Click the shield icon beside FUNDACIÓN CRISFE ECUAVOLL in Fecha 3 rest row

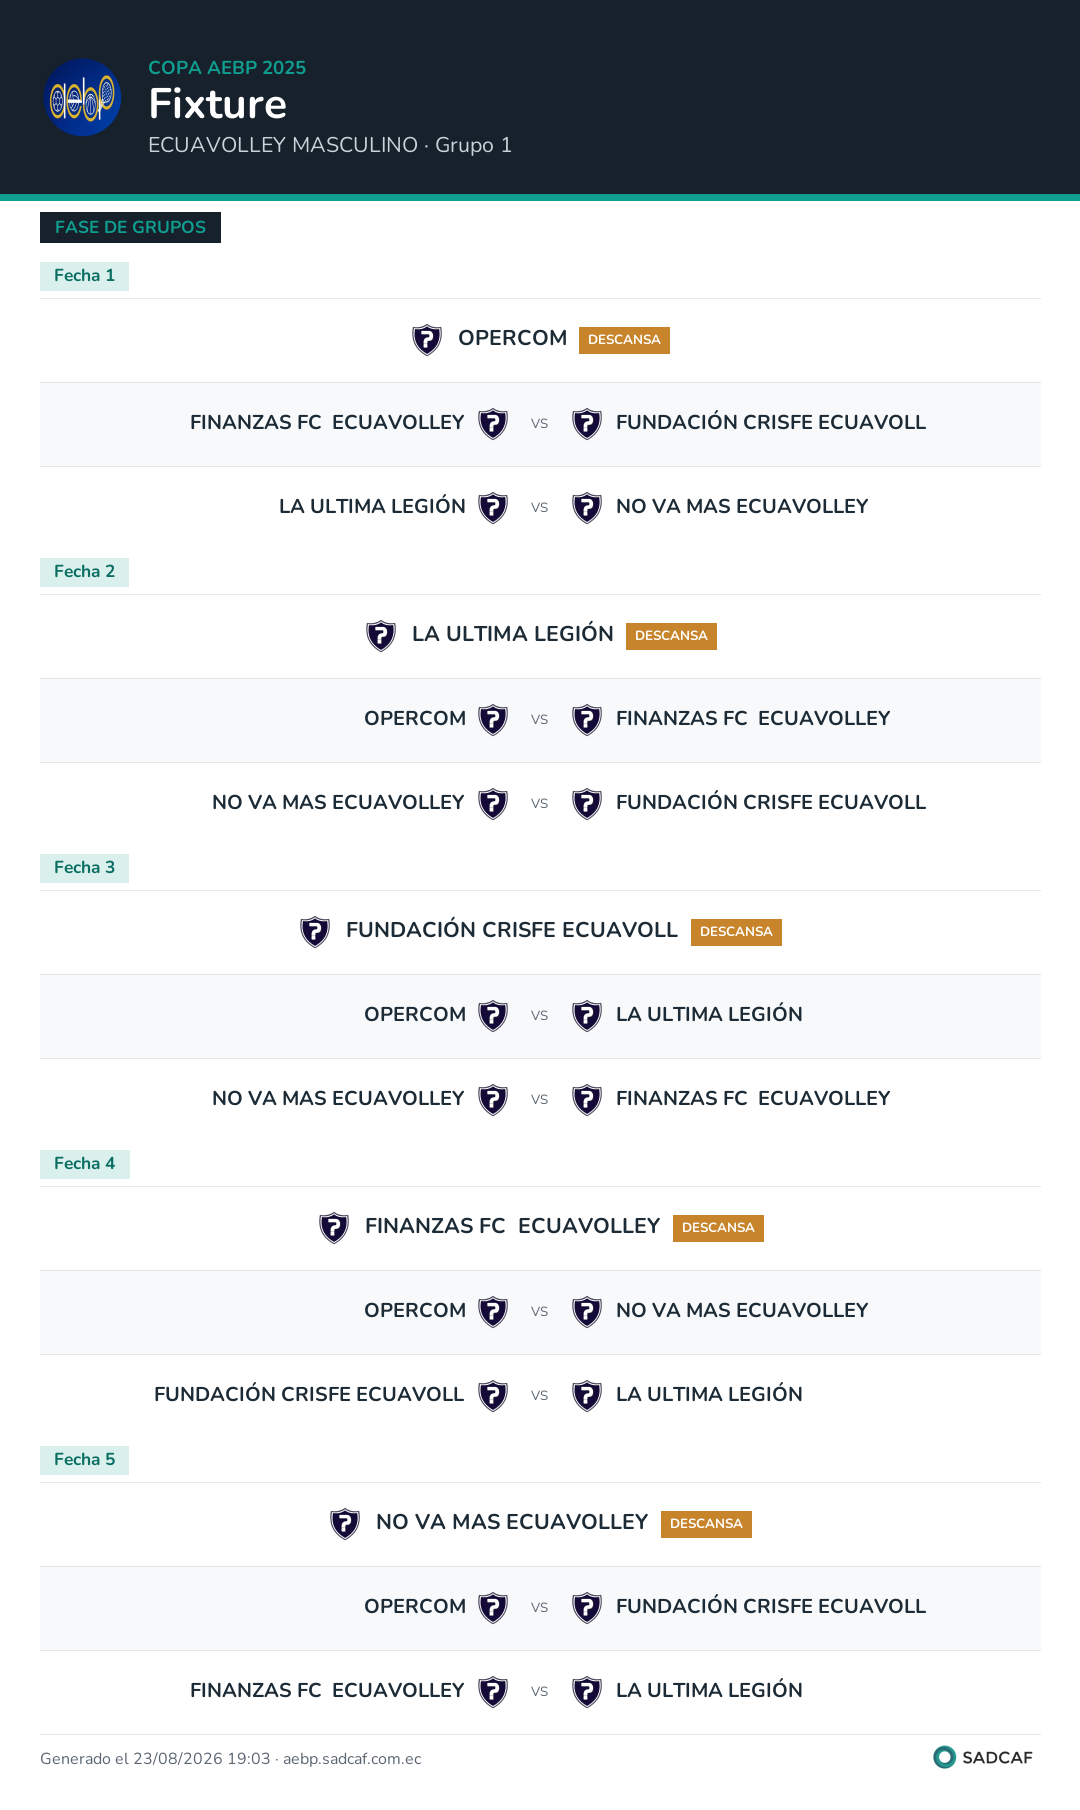coord(315,932)
